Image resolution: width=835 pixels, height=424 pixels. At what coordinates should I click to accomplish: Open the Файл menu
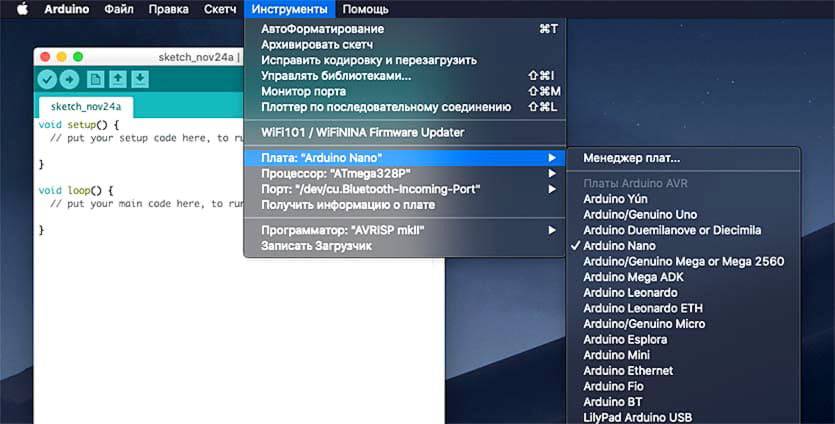(x=119, y=10)
